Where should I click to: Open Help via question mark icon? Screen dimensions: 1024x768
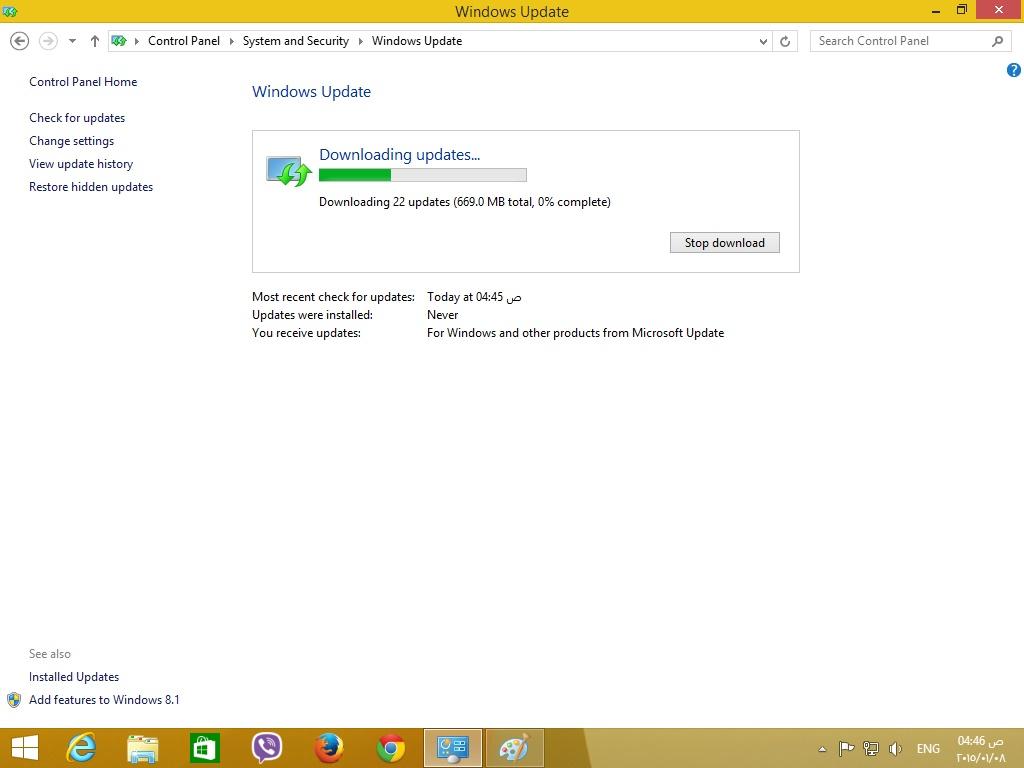click(1014, 70)
